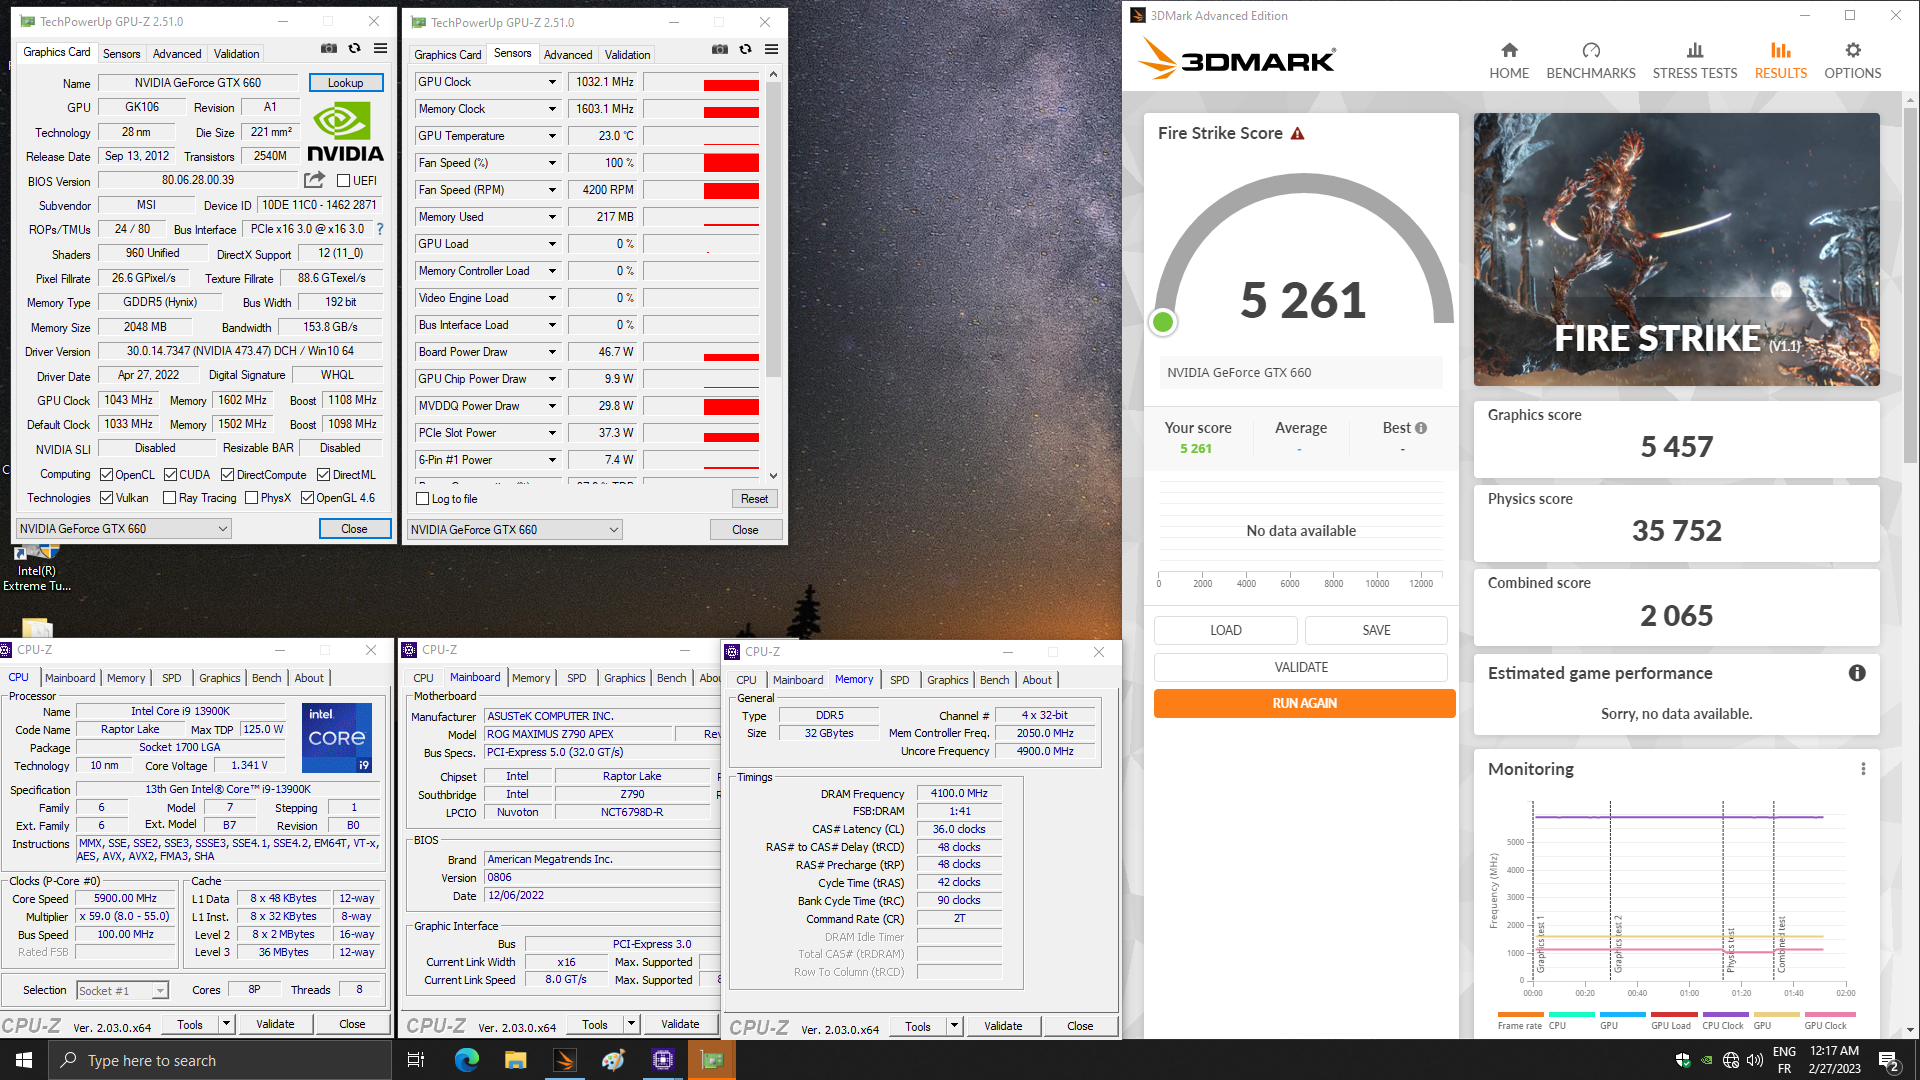This screenshot has width=1920, height=1080.
Task: Open 3DMark Stress Tests section
Action: point(1694,61)
